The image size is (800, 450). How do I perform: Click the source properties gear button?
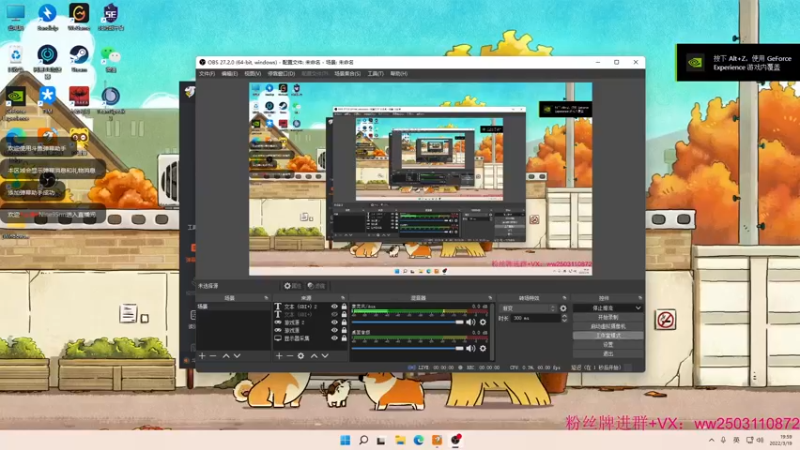point(292,286)
